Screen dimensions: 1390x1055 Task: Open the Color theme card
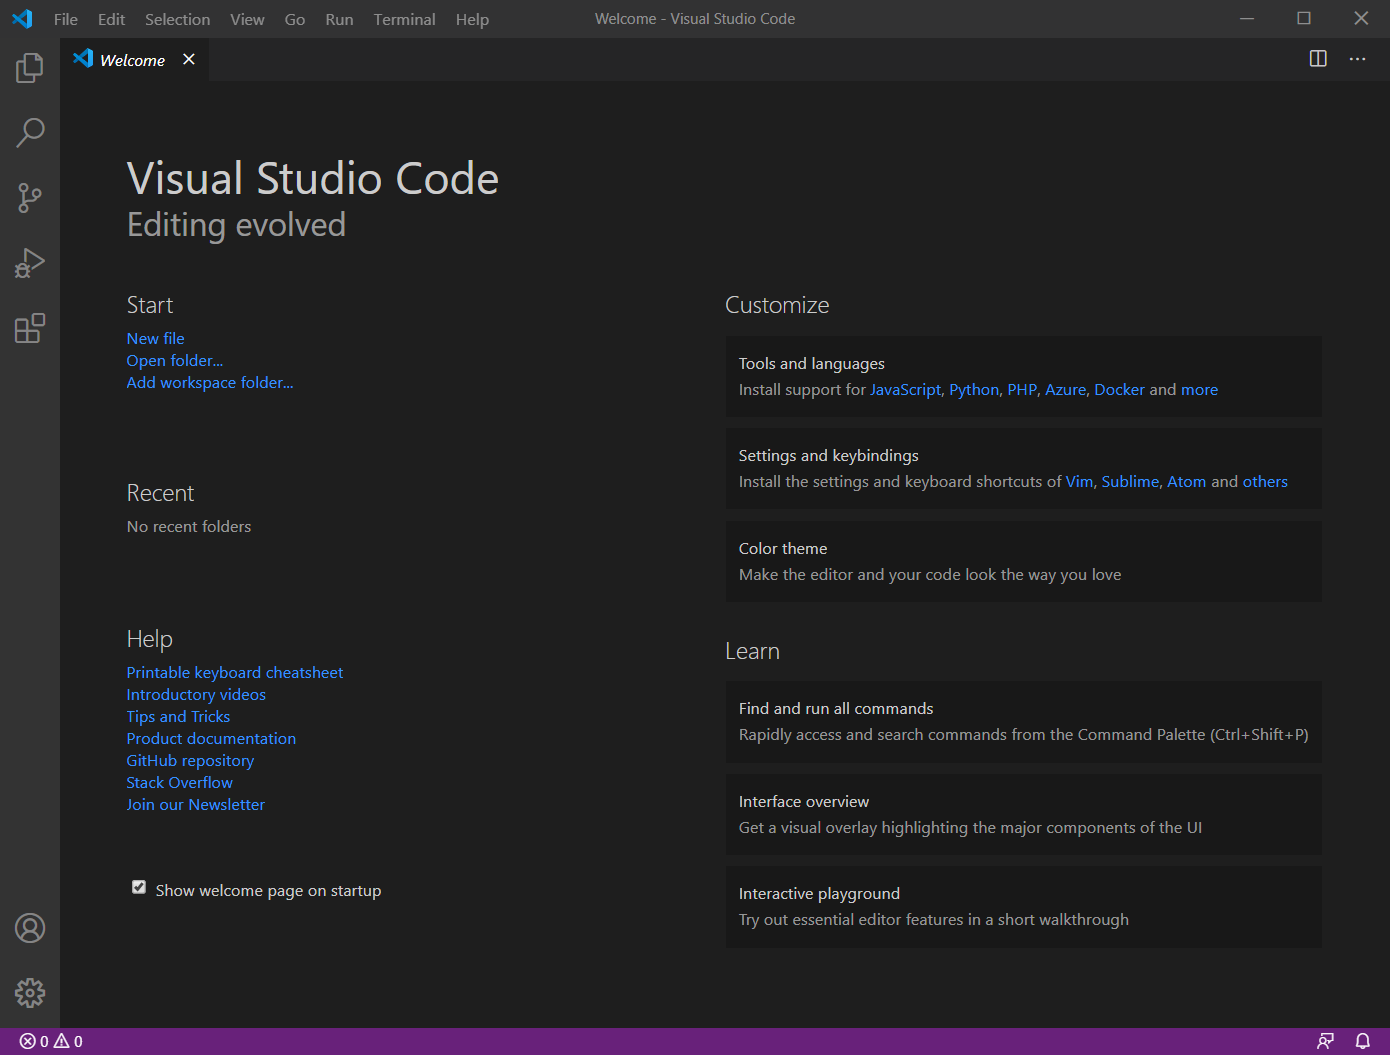[x=1024, y=562]
